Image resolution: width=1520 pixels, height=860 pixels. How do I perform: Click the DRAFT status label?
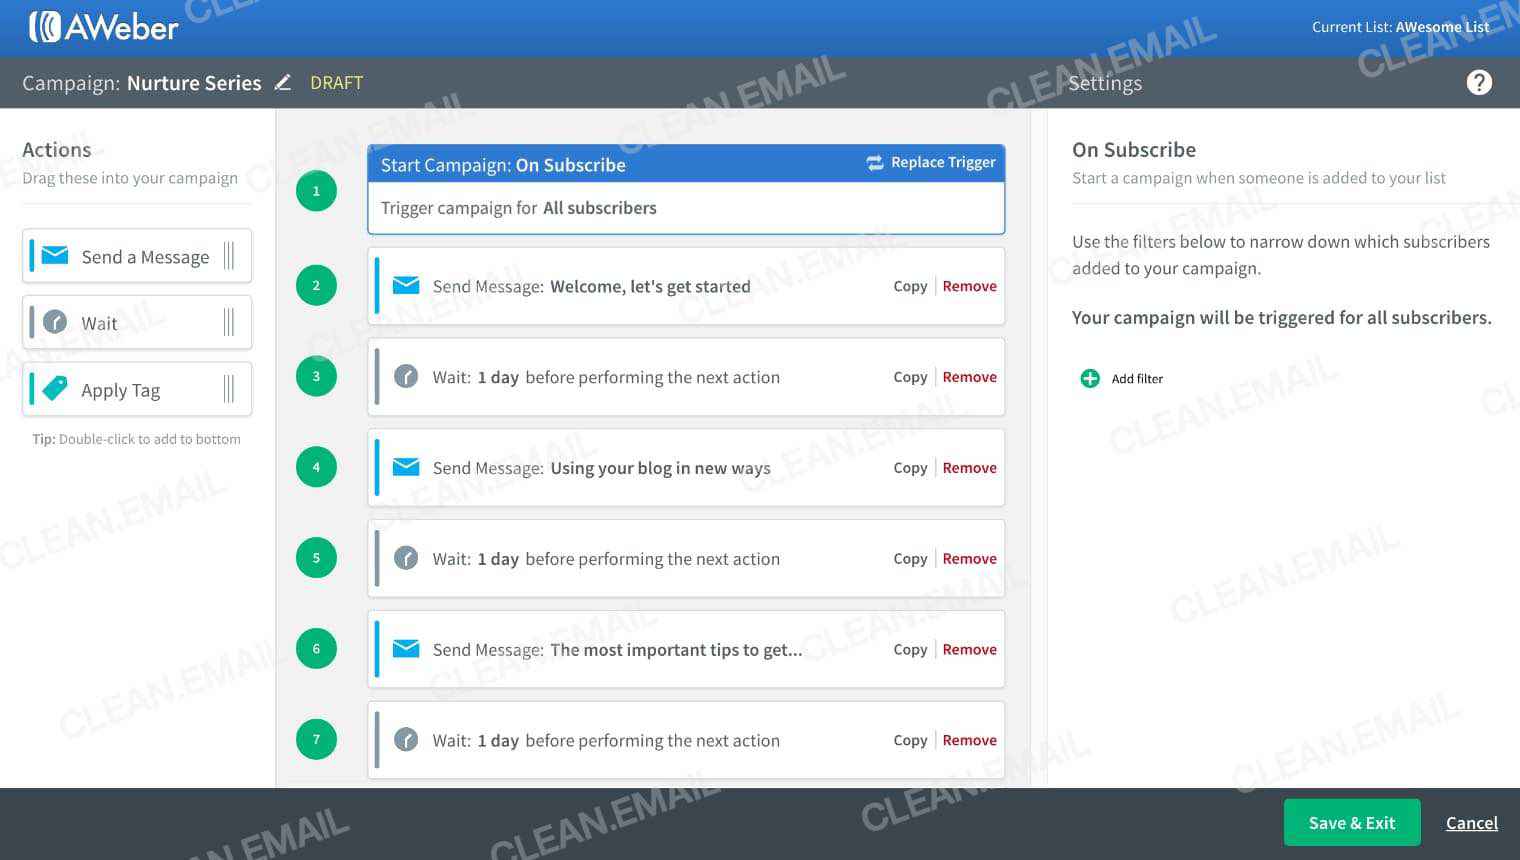336,82
